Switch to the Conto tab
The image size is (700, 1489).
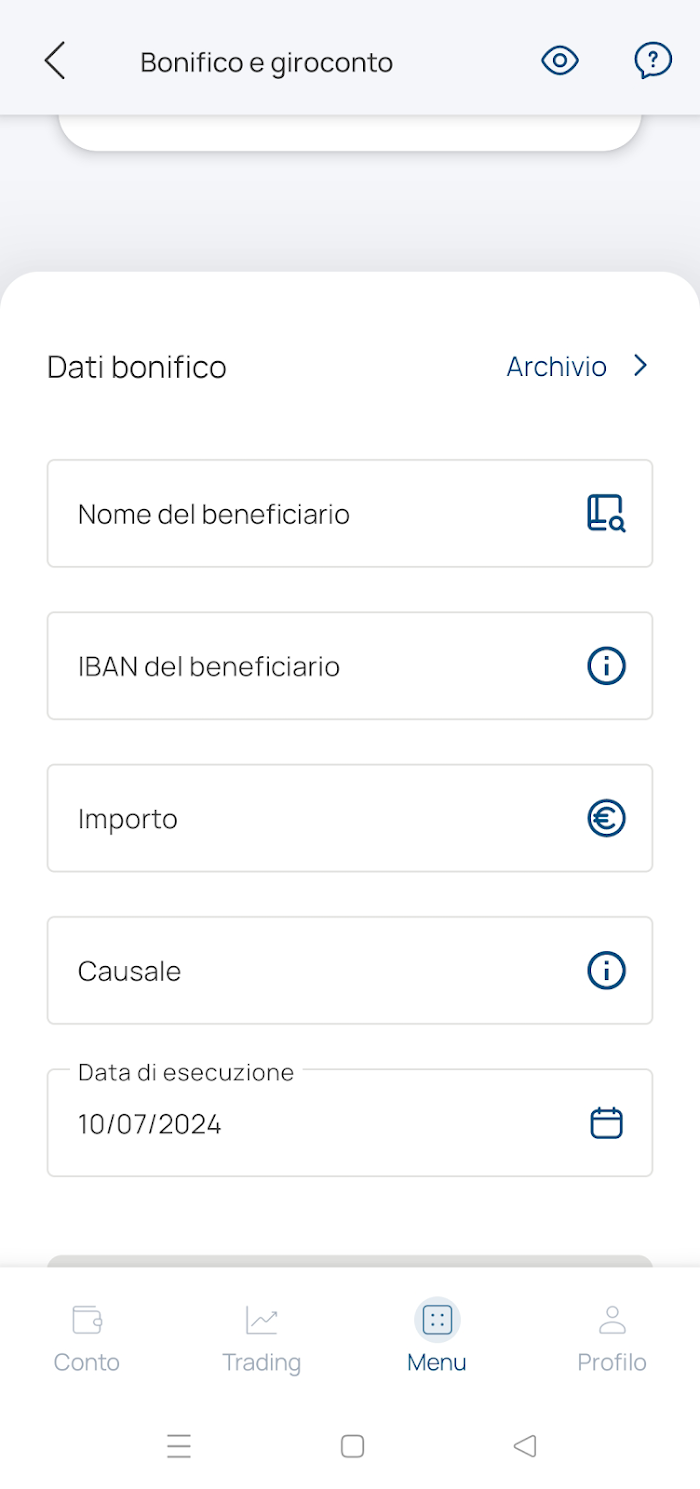click(x=87, y=1339)
